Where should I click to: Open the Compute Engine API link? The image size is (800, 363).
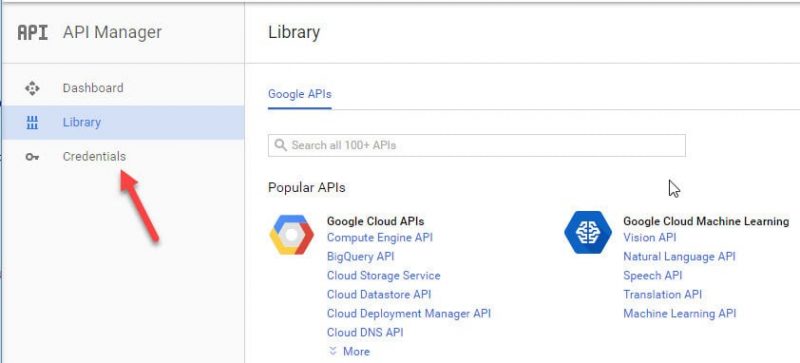coord(380,237)
